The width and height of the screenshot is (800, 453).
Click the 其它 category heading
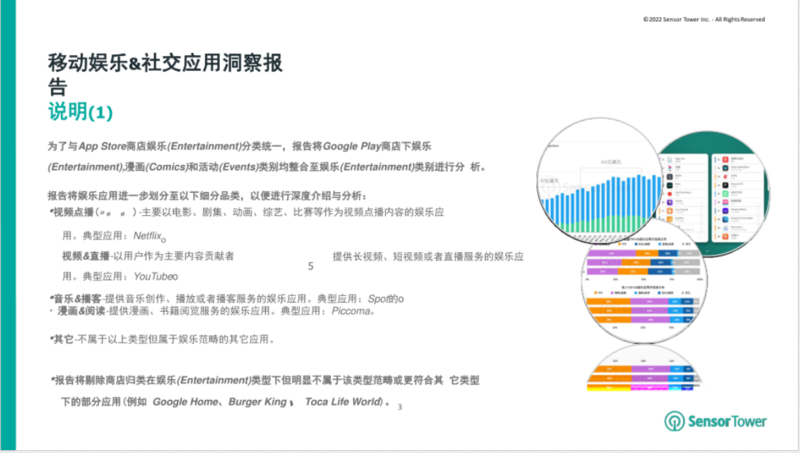point(64,340)
